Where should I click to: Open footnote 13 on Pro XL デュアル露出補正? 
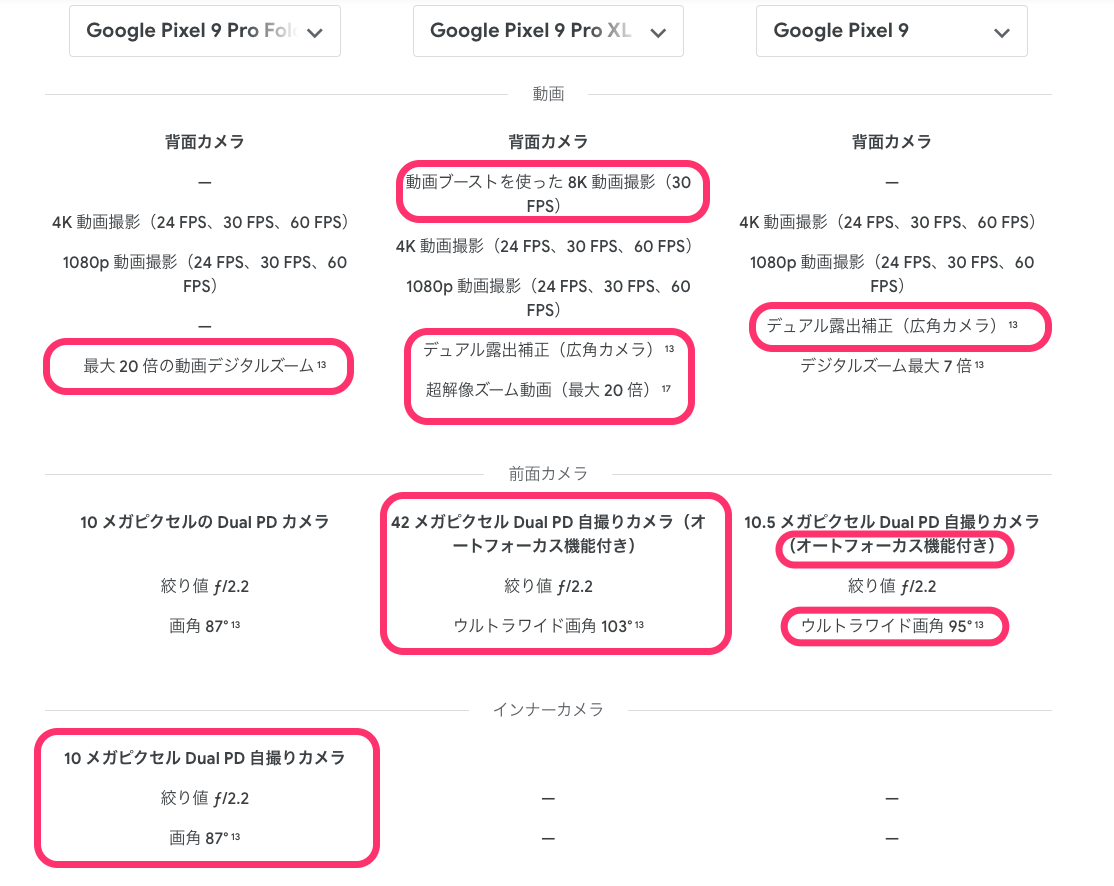pos(669,348)
